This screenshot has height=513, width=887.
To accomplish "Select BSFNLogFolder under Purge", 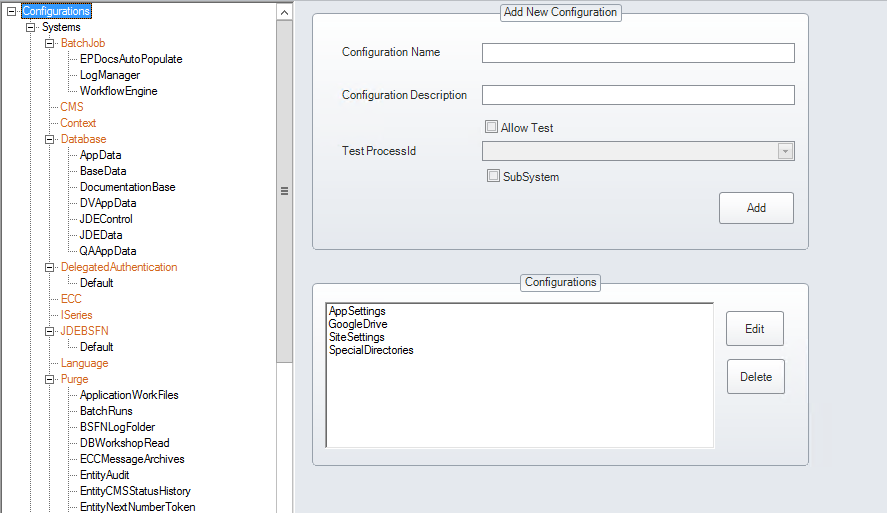I will (117, 427).
